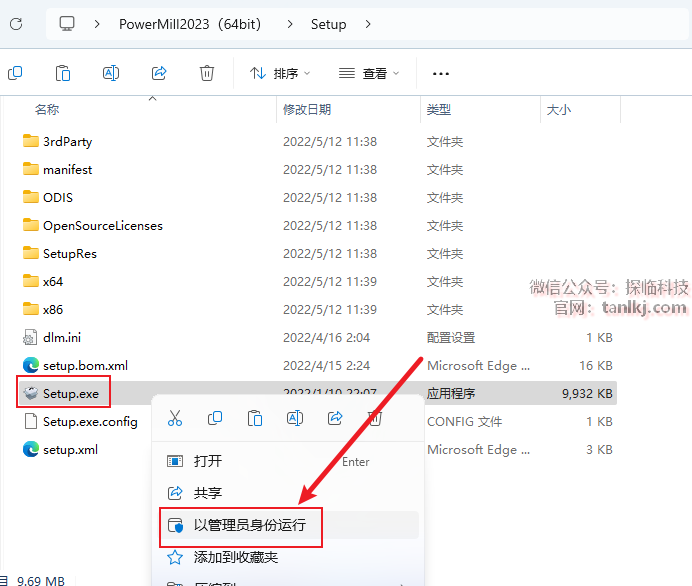
Task: Click the Rename icon in context menu
Action: (x=295, y=418)
